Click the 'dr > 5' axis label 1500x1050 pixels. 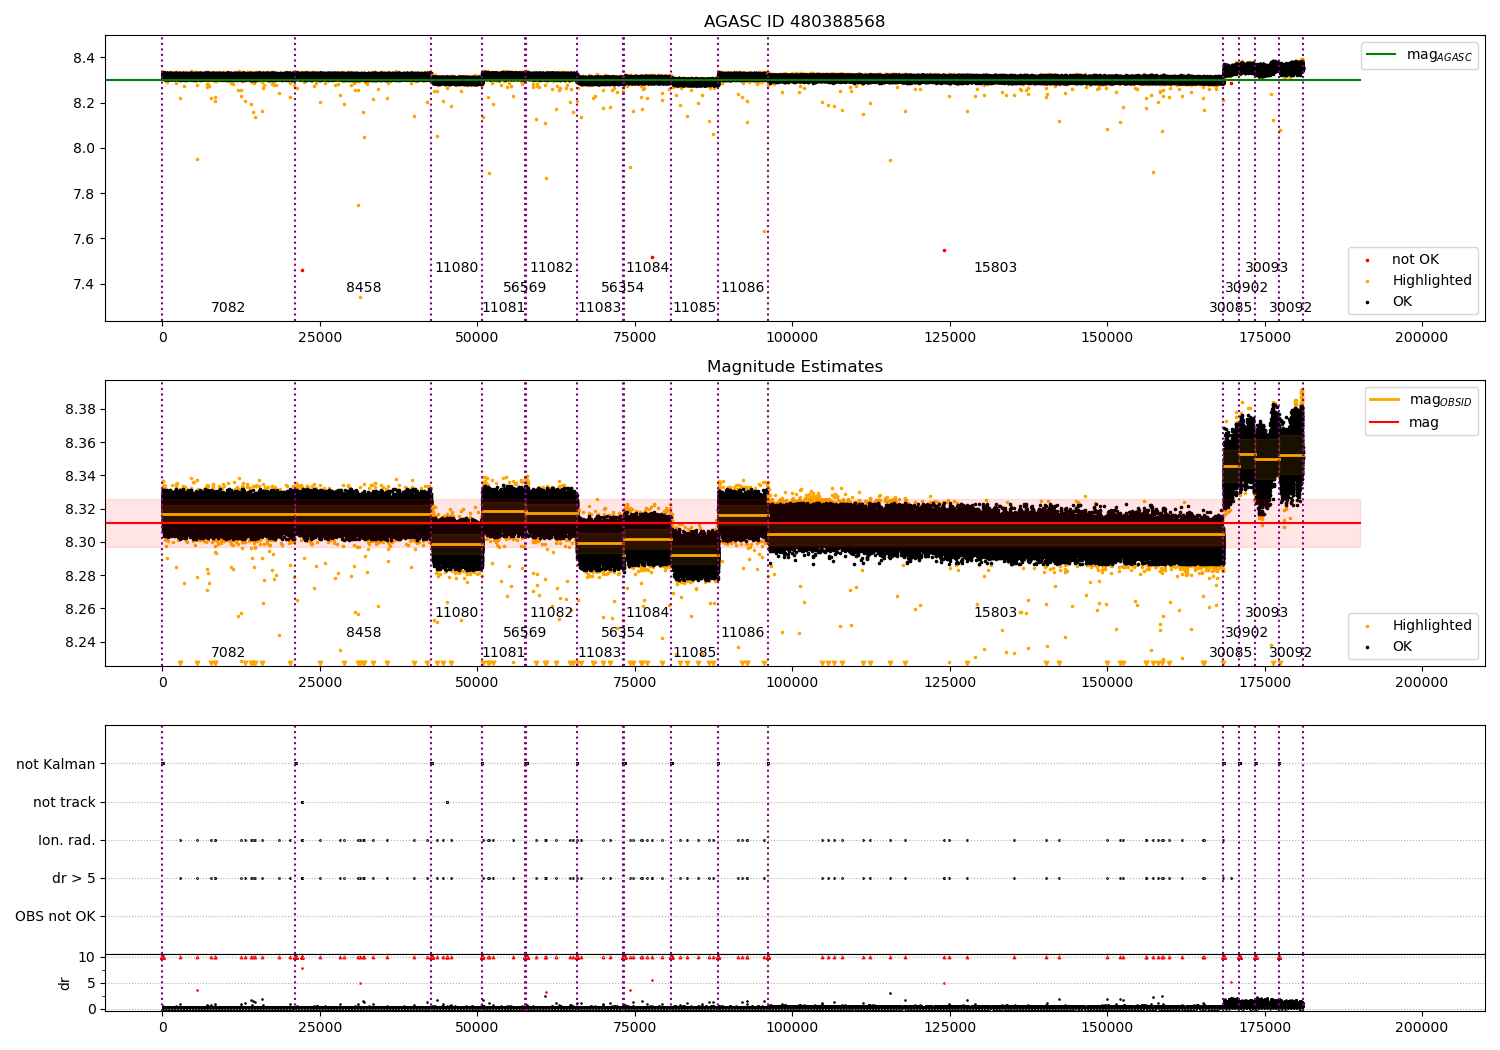(x=74, y=878)
